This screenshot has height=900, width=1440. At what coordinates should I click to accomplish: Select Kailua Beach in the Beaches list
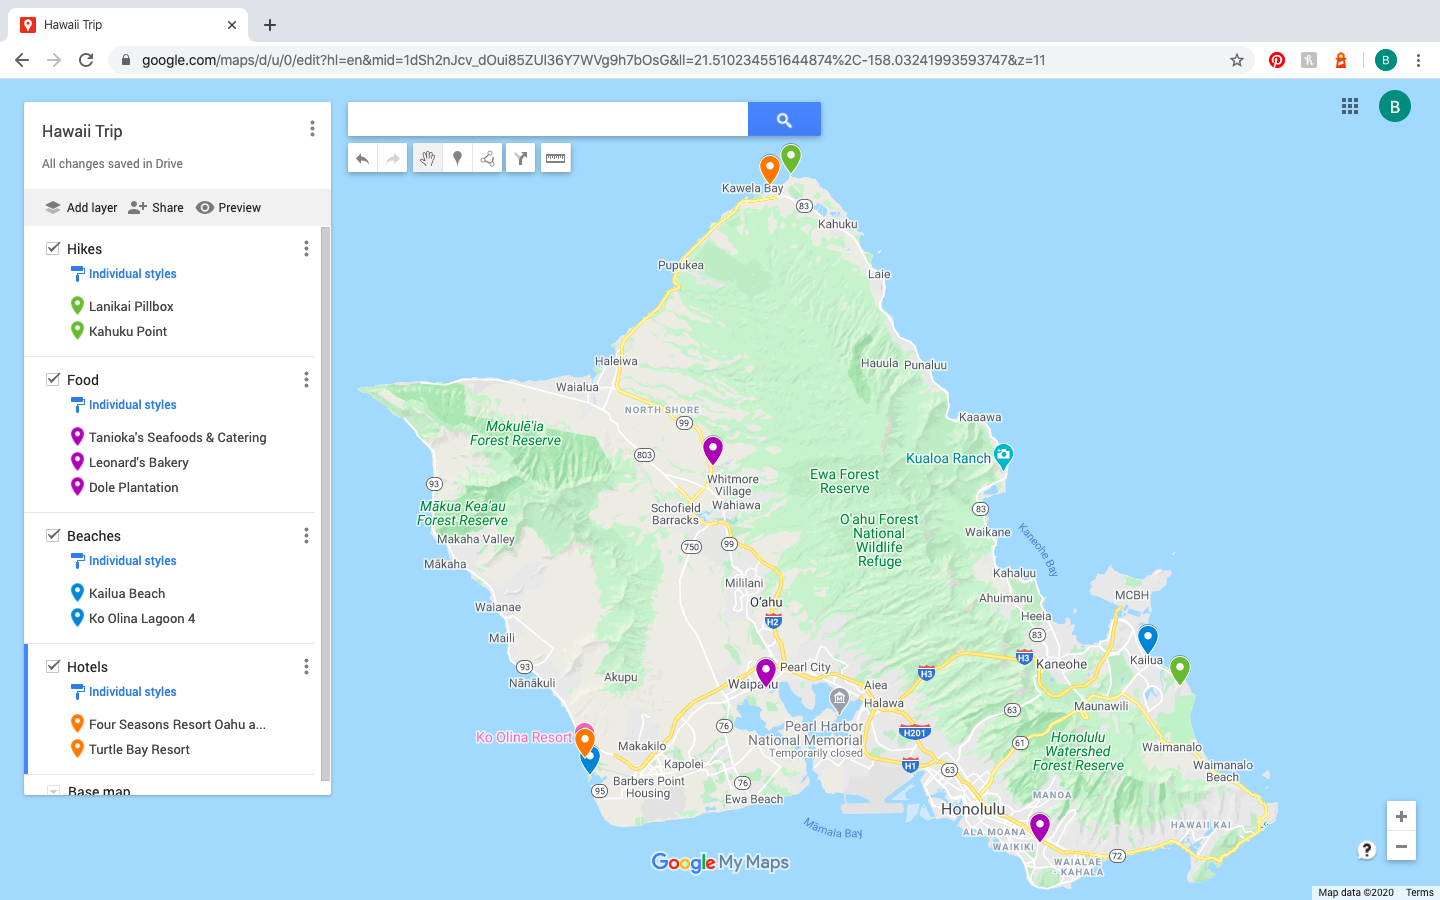tap(127, 593)
